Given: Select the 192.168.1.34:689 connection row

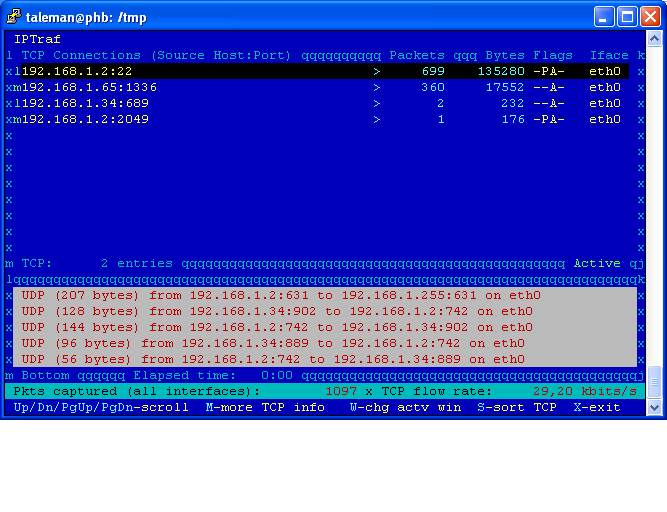Looking at the screenshot, I should [x=325, y=103].
